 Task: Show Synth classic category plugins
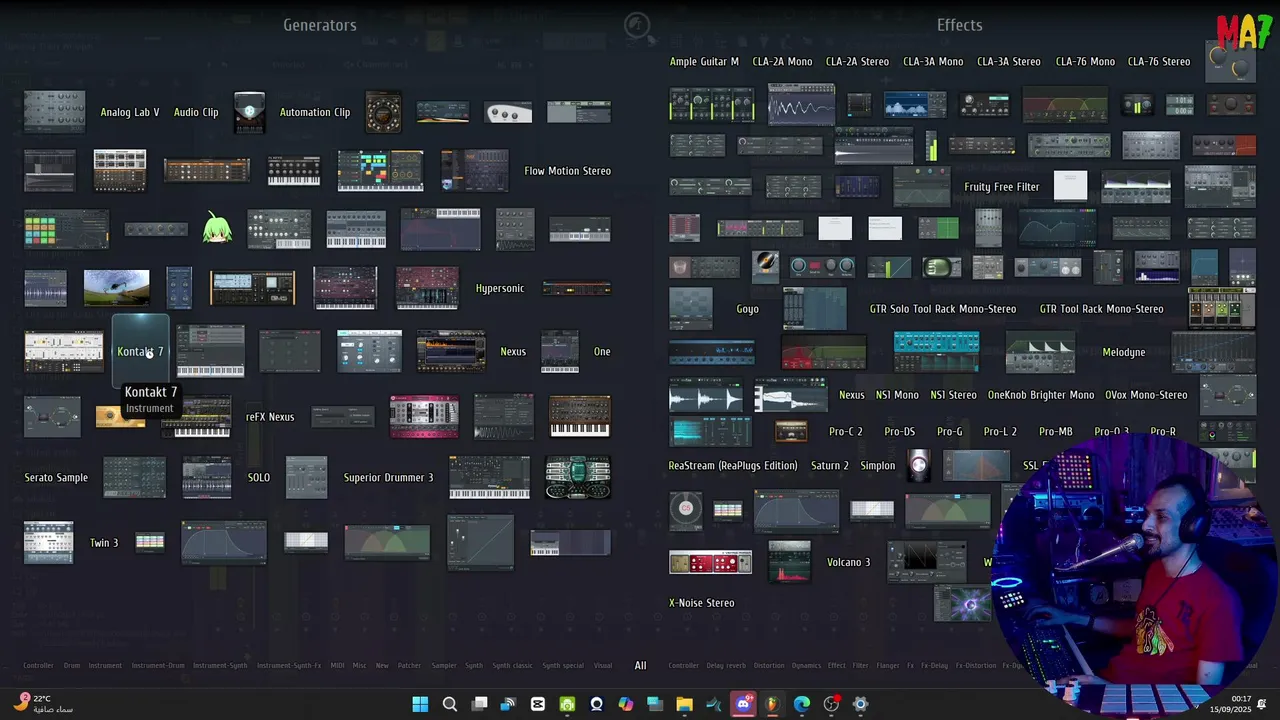[513, 666]
